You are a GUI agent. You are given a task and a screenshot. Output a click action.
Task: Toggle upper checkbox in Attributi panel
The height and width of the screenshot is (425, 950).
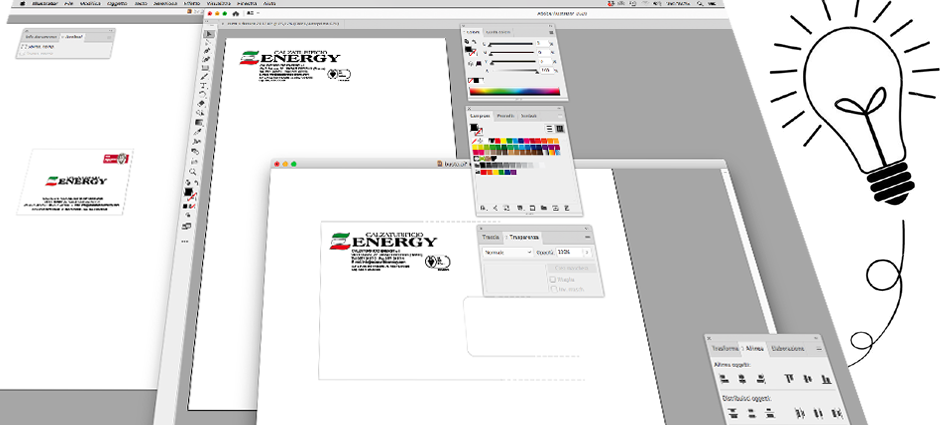pos(22,46)
